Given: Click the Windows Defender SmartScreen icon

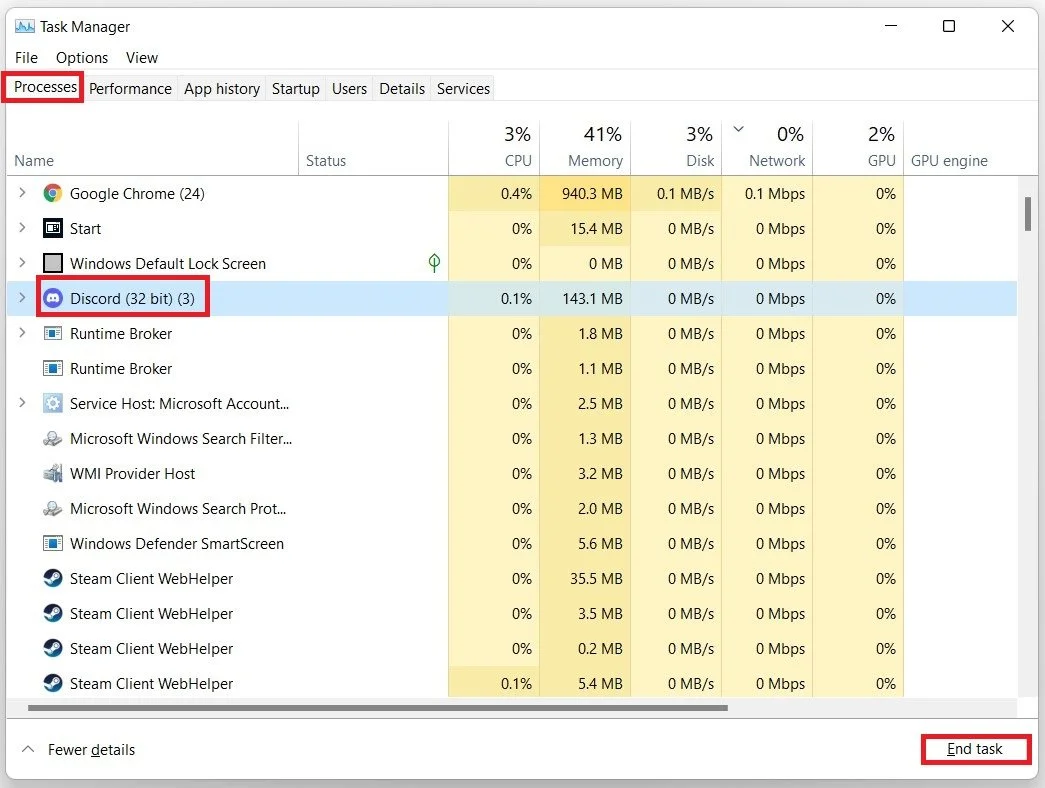Looking at the screenshot, I should 53,543.
